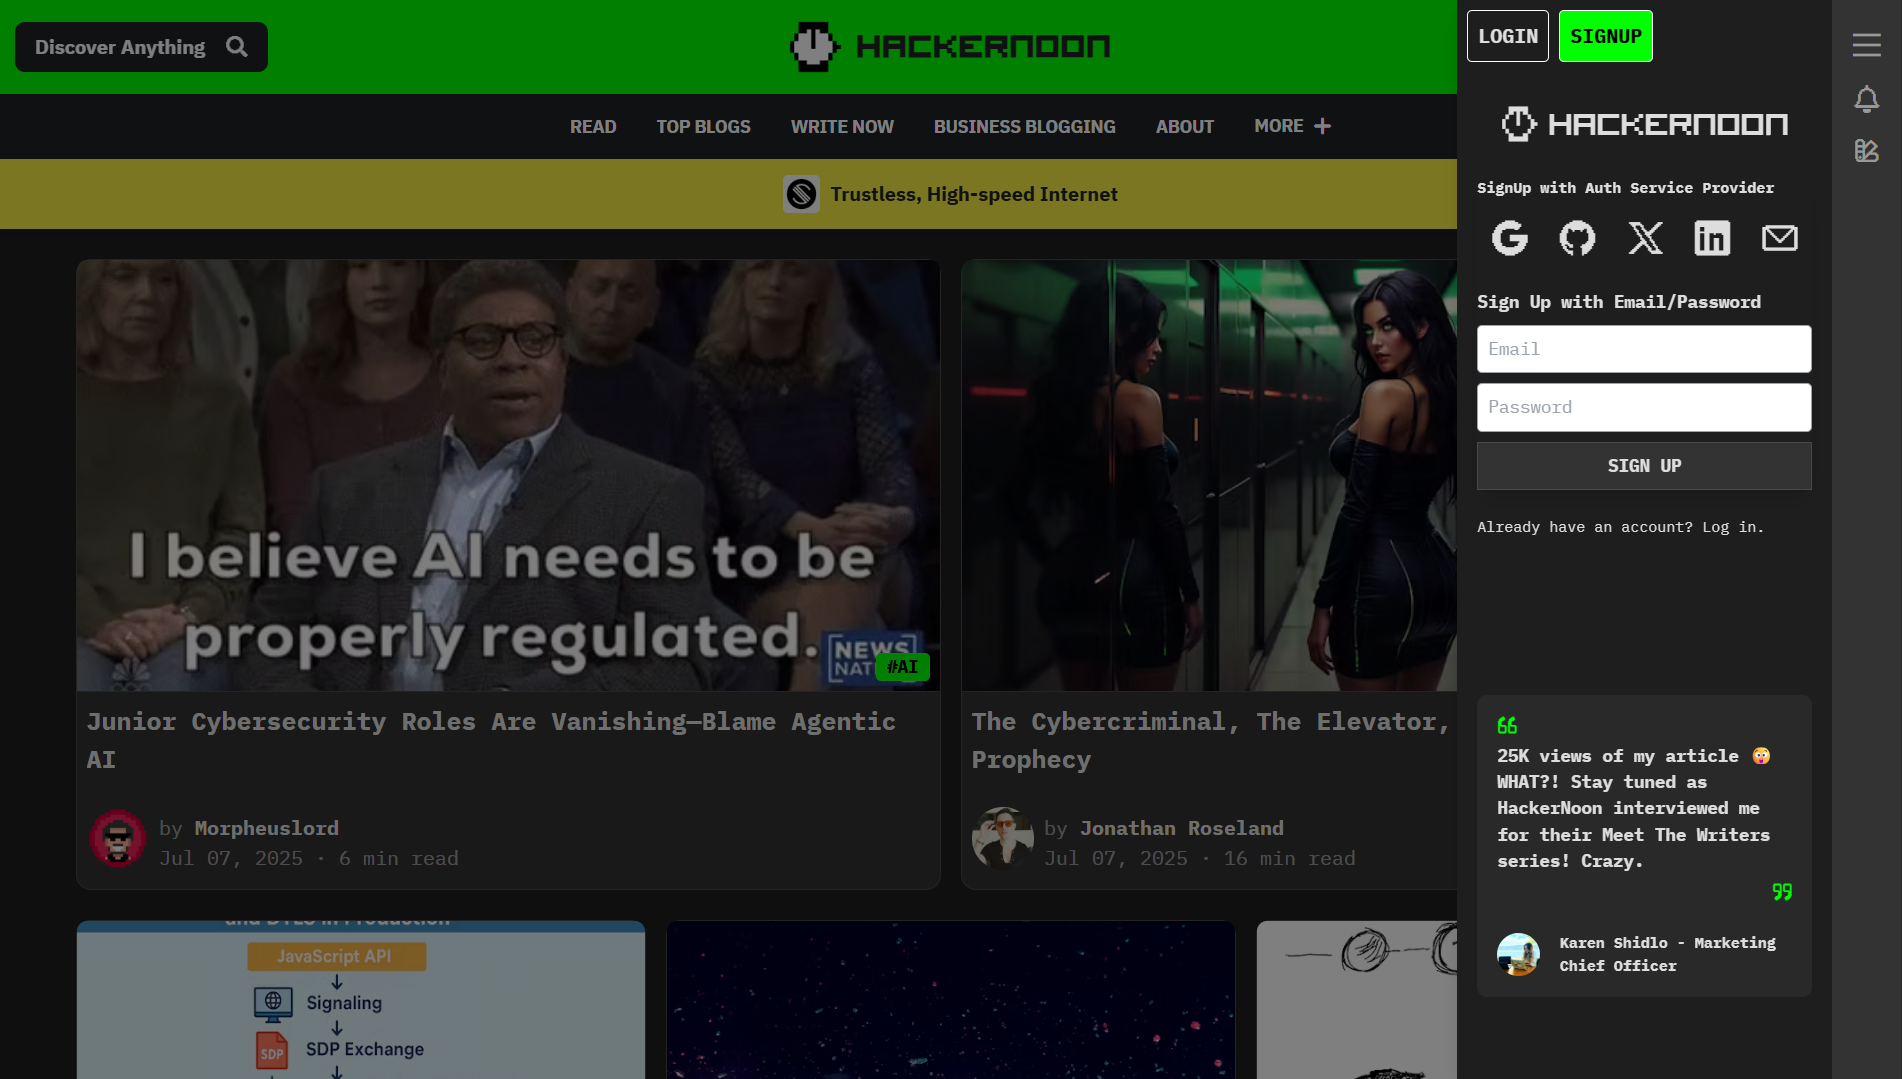The height and width of the screenshot is (1079, 1902).
Task: Click the LOGIN button
Action: 1508,36
